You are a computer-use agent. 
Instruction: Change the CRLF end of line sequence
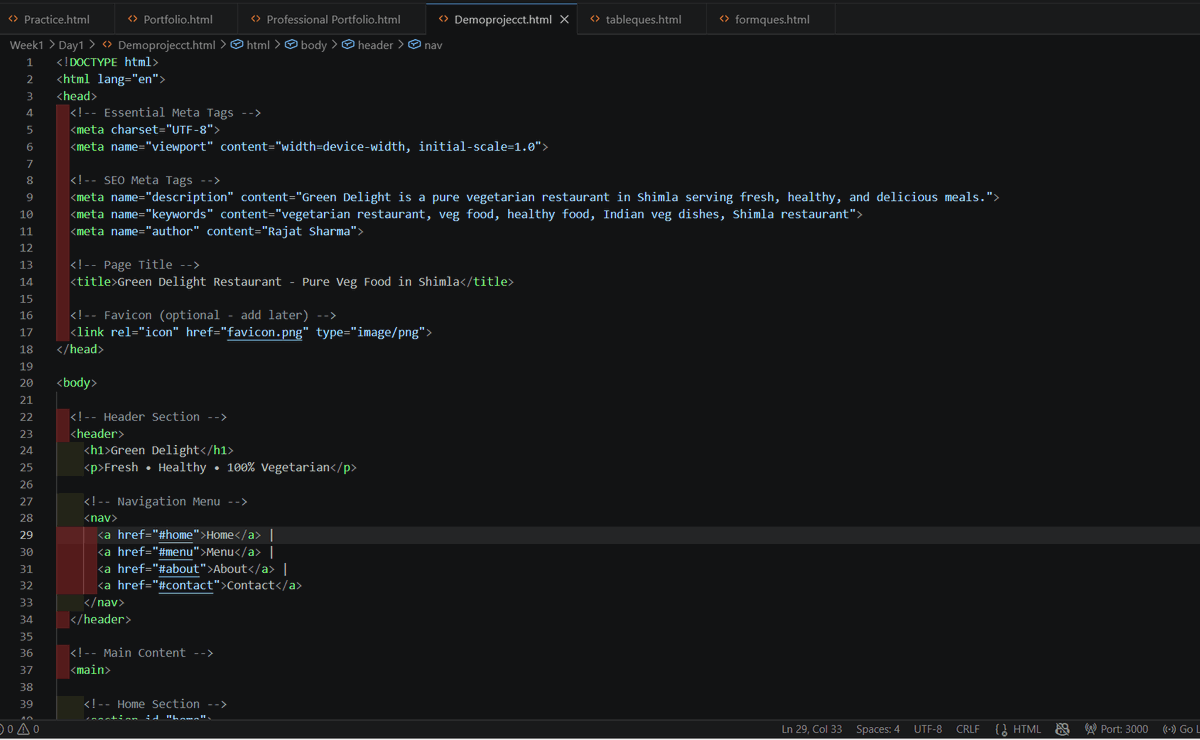(968, 729)
